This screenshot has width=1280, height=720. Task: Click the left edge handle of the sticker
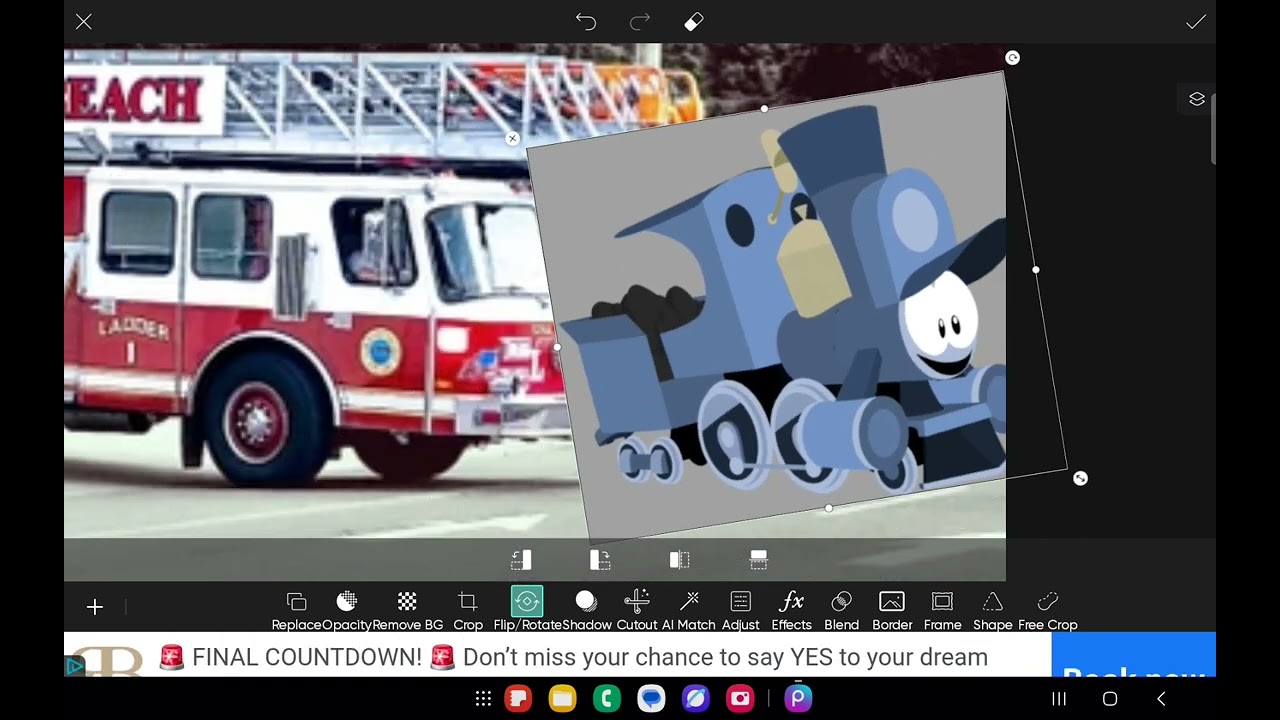tap(557, 347)
